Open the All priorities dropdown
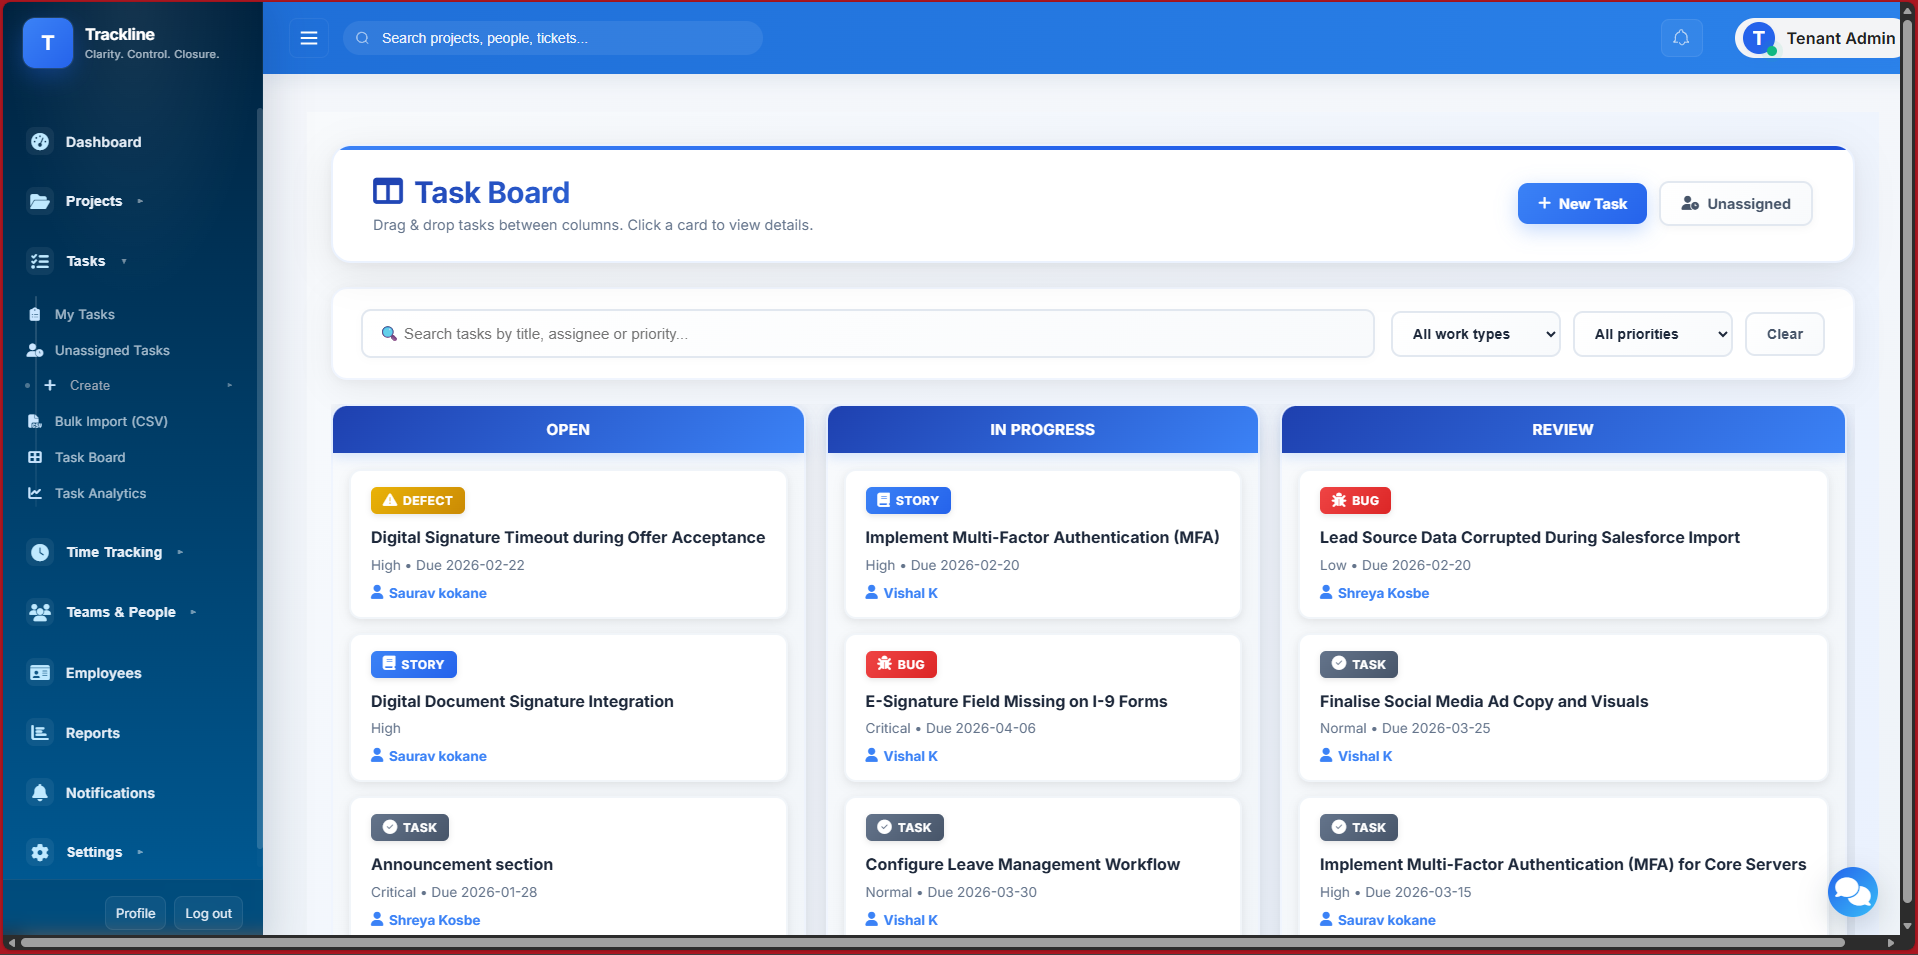The height and width of the screenshot is (955, 1918). pyautogui.click(x=1652, y=334)
